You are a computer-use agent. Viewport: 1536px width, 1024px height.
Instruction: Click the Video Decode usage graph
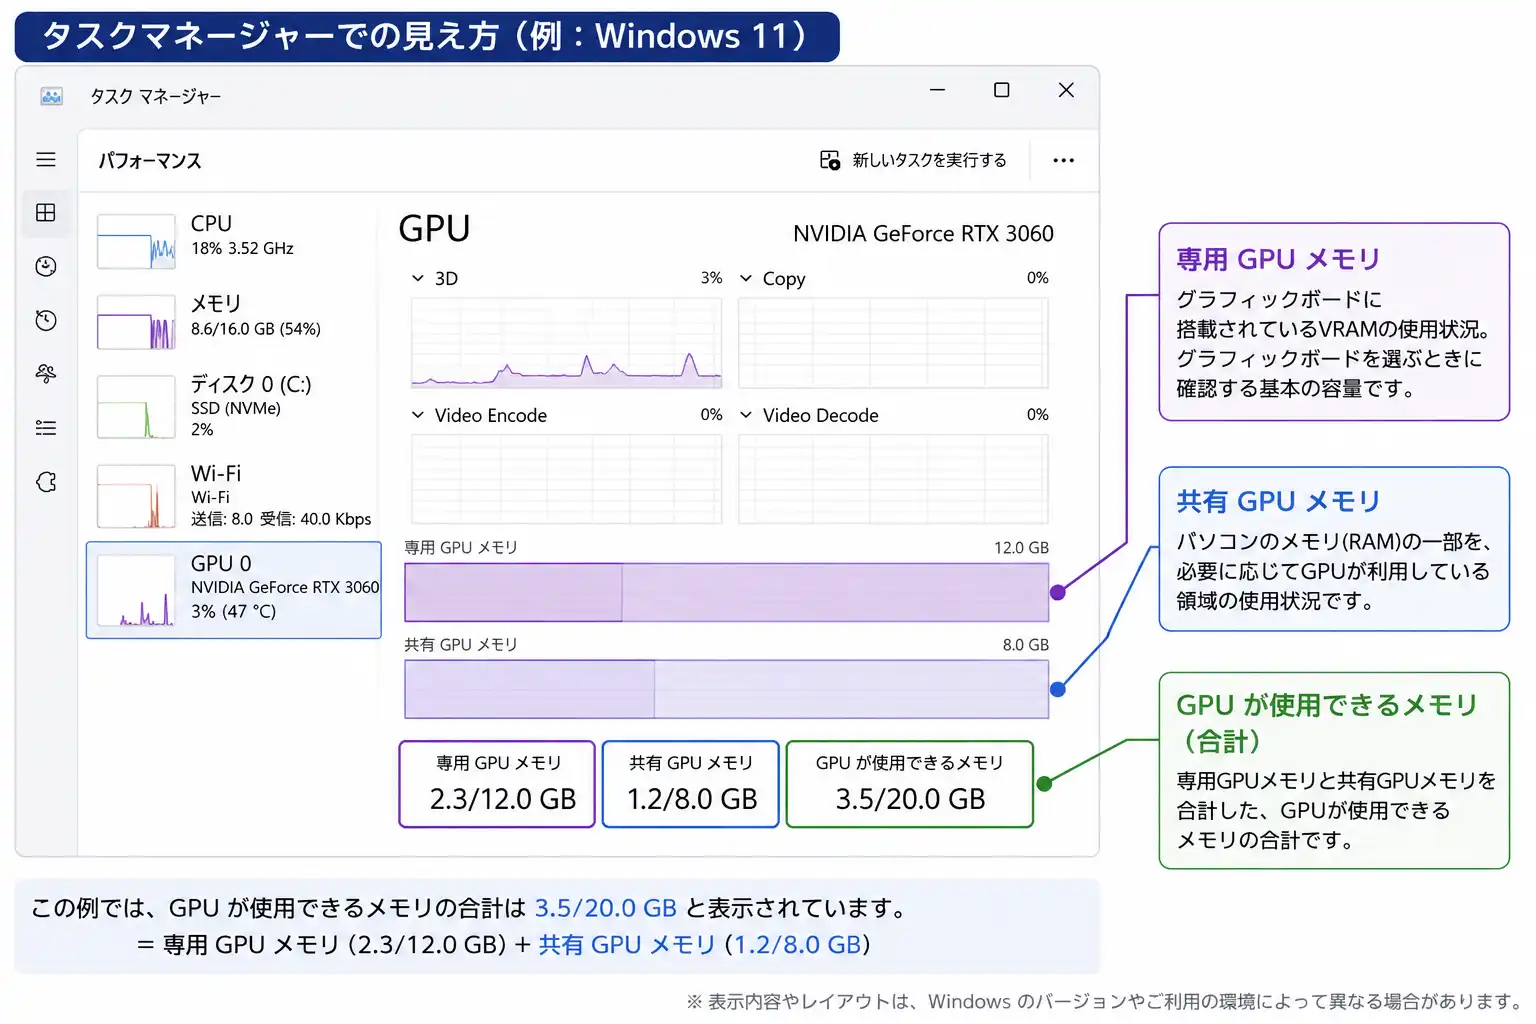tap(893, 479)
